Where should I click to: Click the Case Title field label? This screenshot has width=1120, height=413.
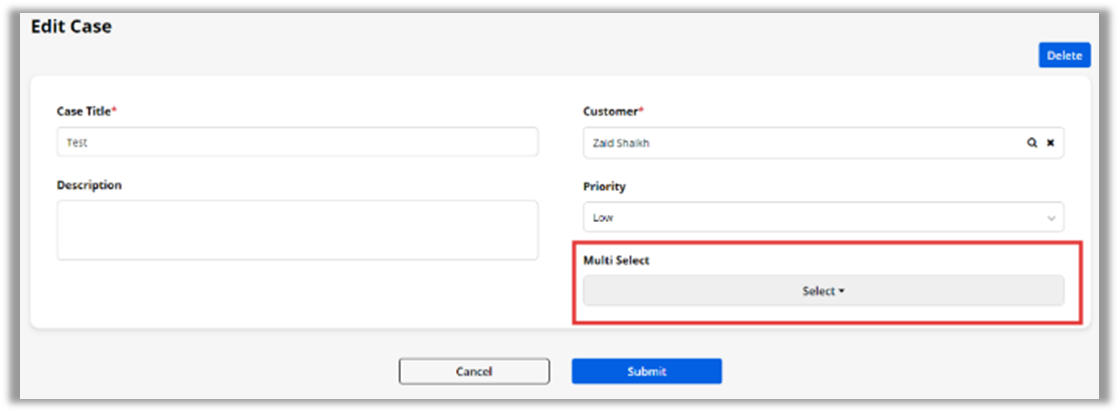coord(83,111)
